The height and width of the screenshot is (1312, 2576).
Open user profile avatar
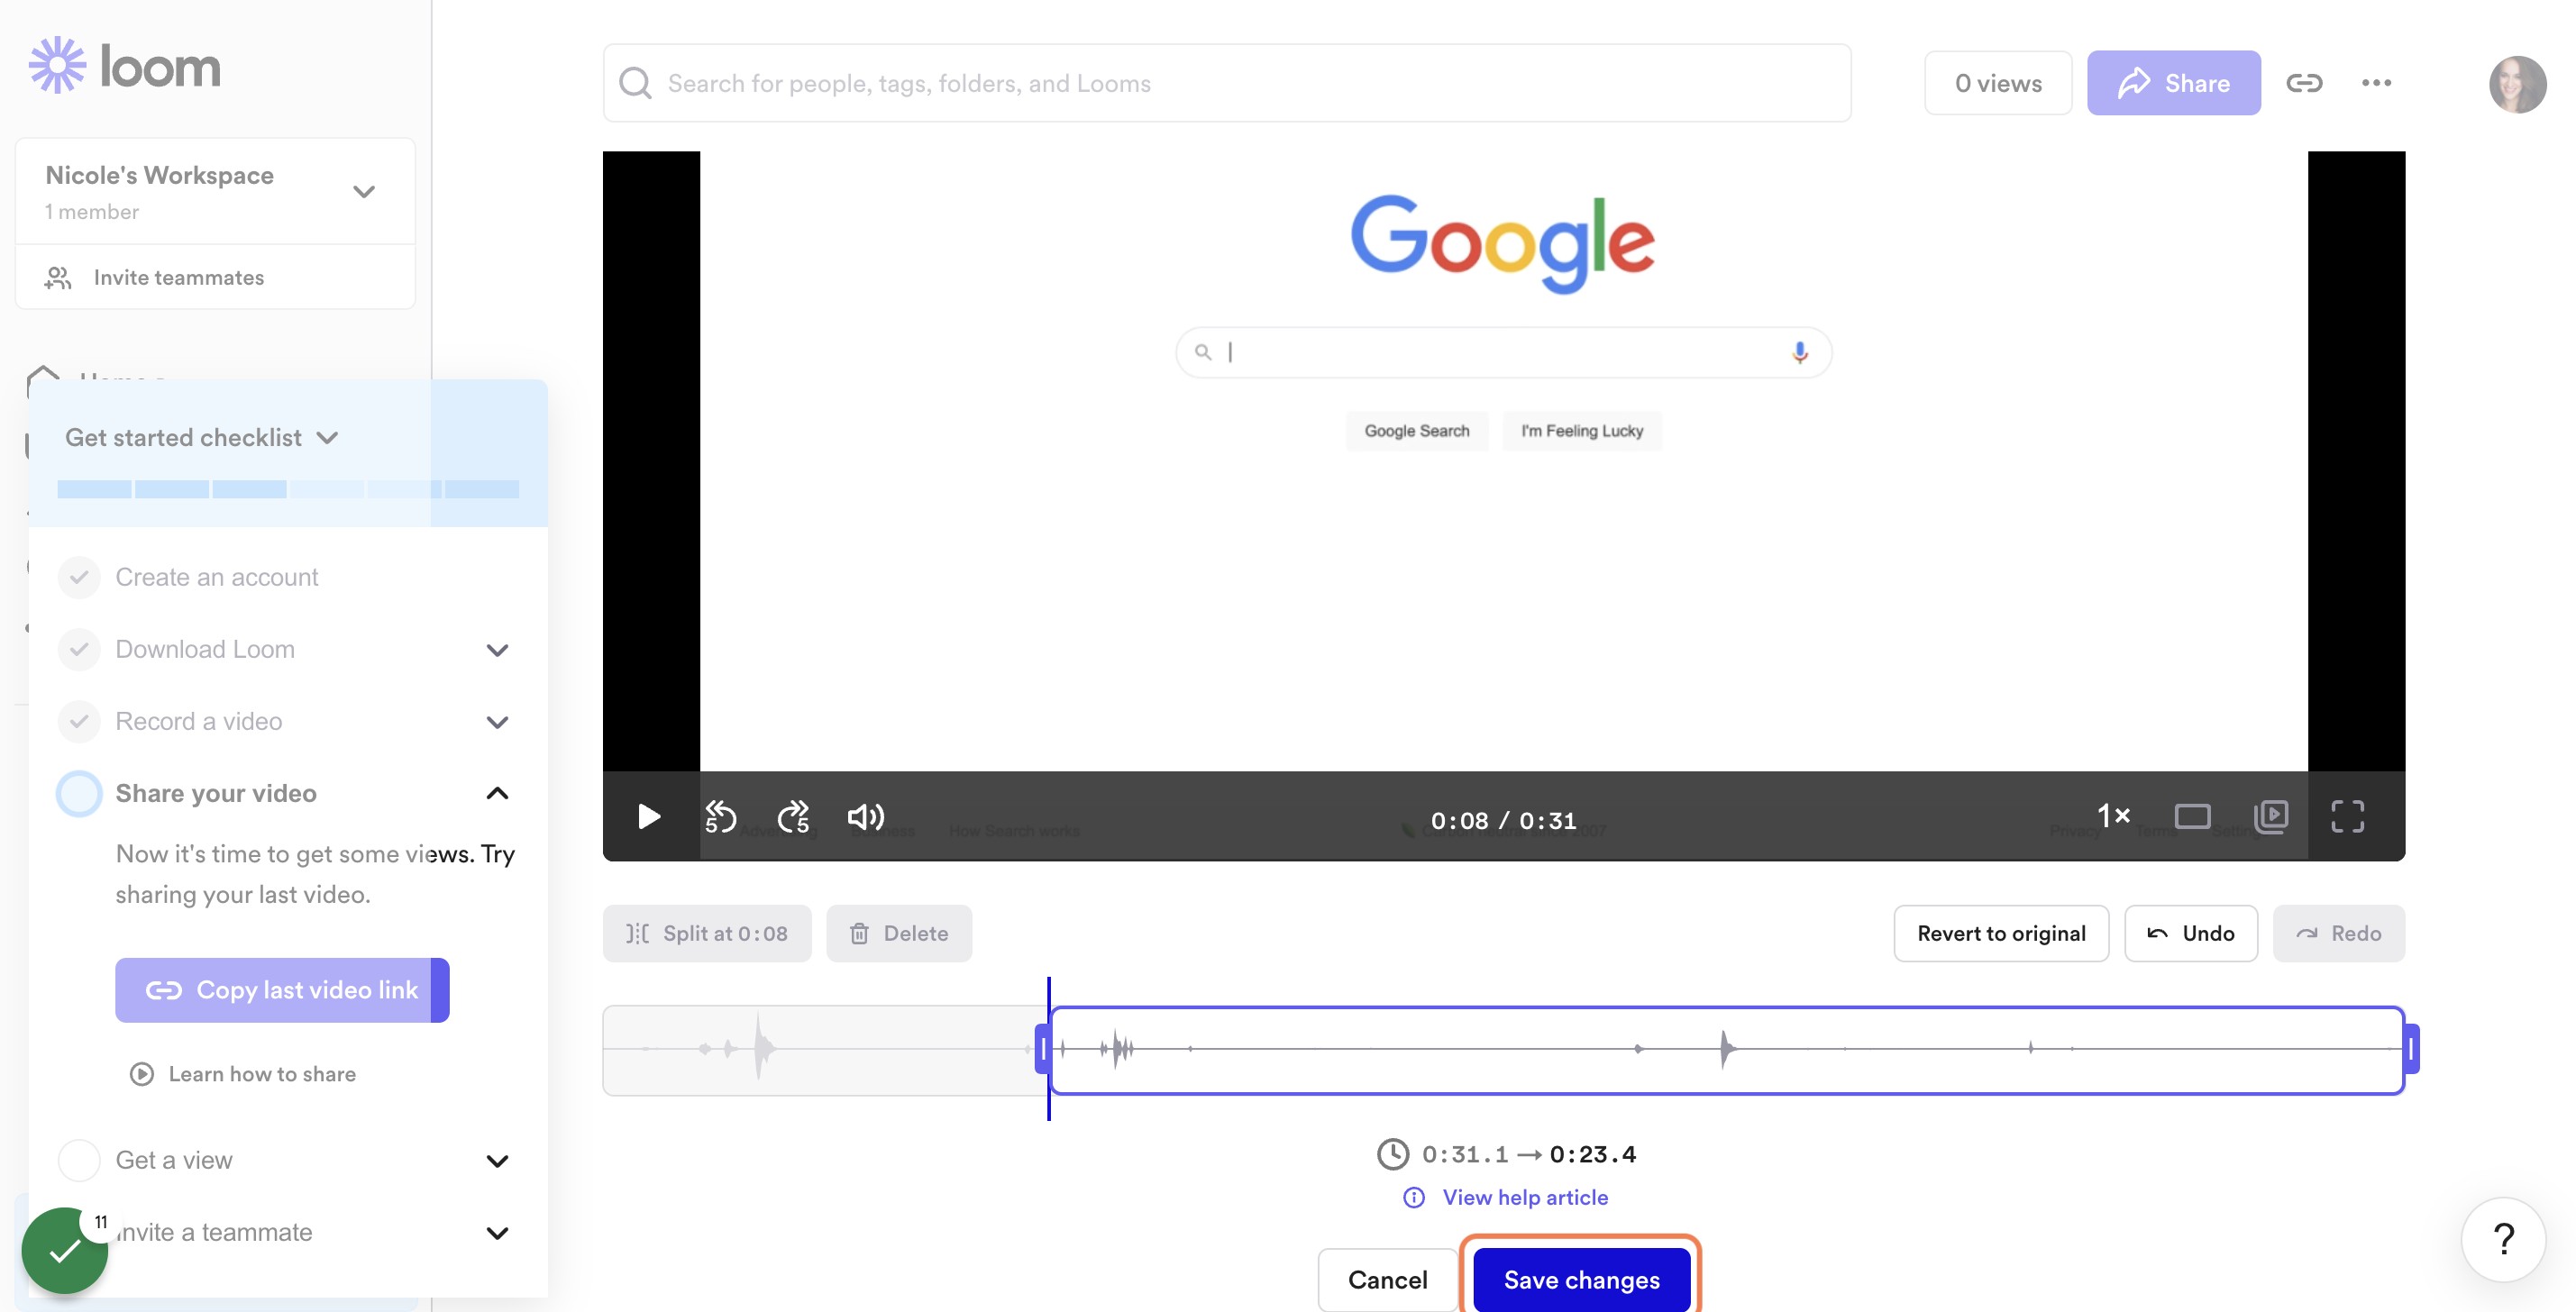[x=2517, y=84]
